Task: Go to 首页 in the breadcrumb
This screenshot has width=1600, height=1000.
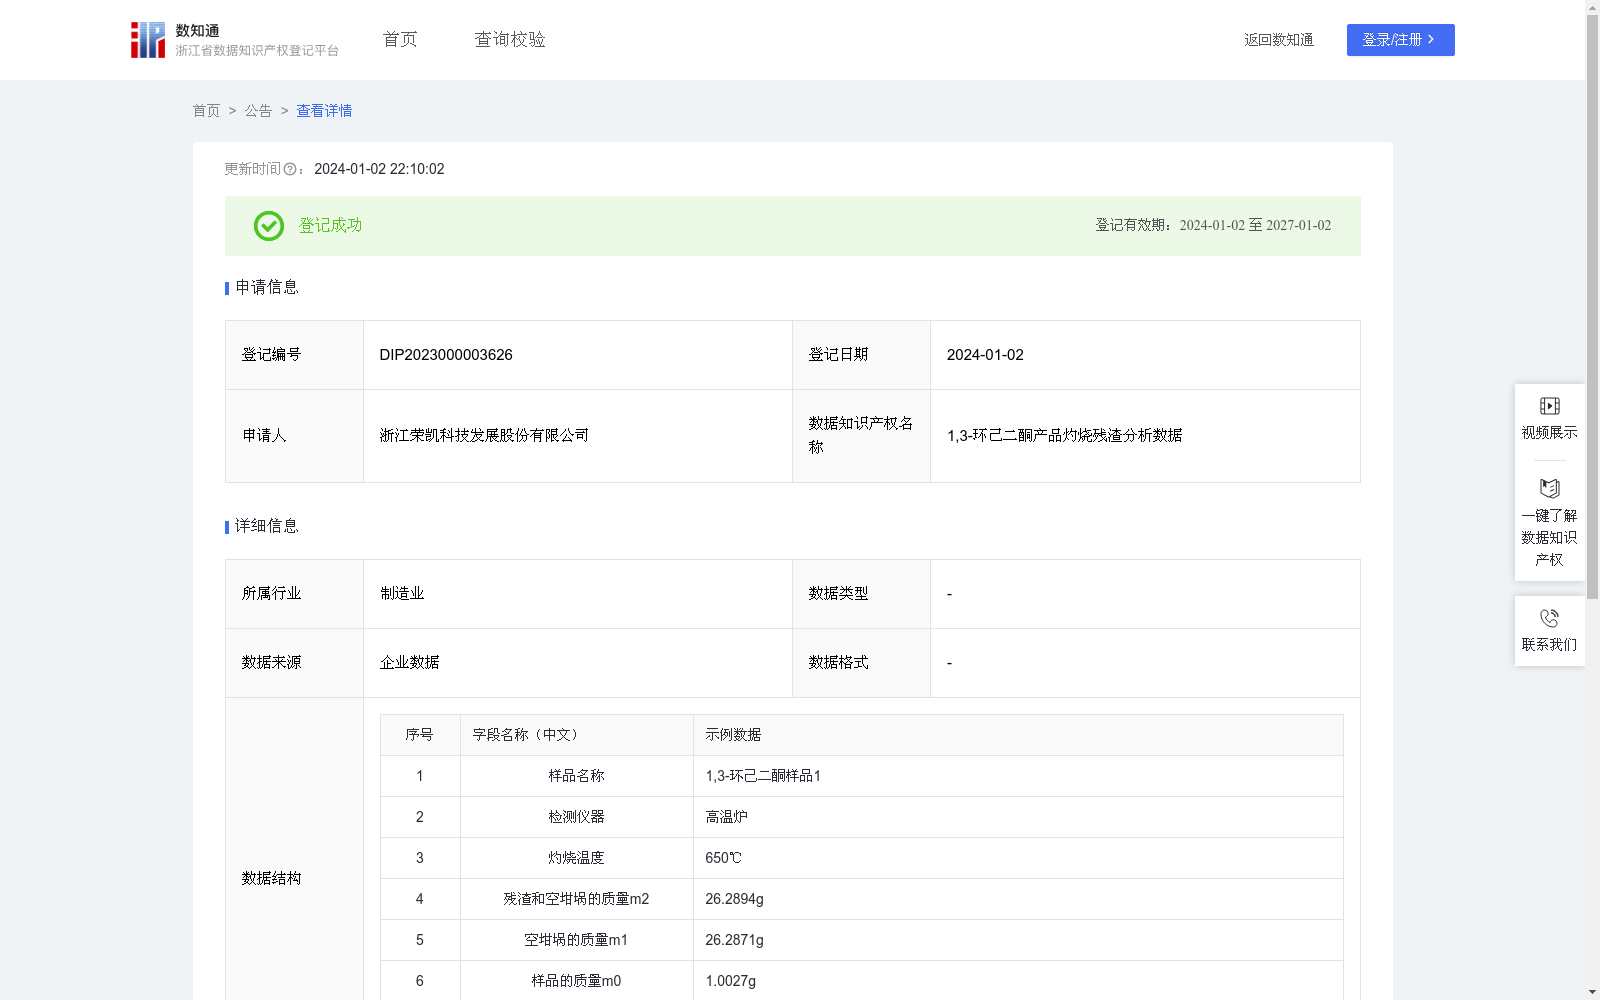Action: 206,111
